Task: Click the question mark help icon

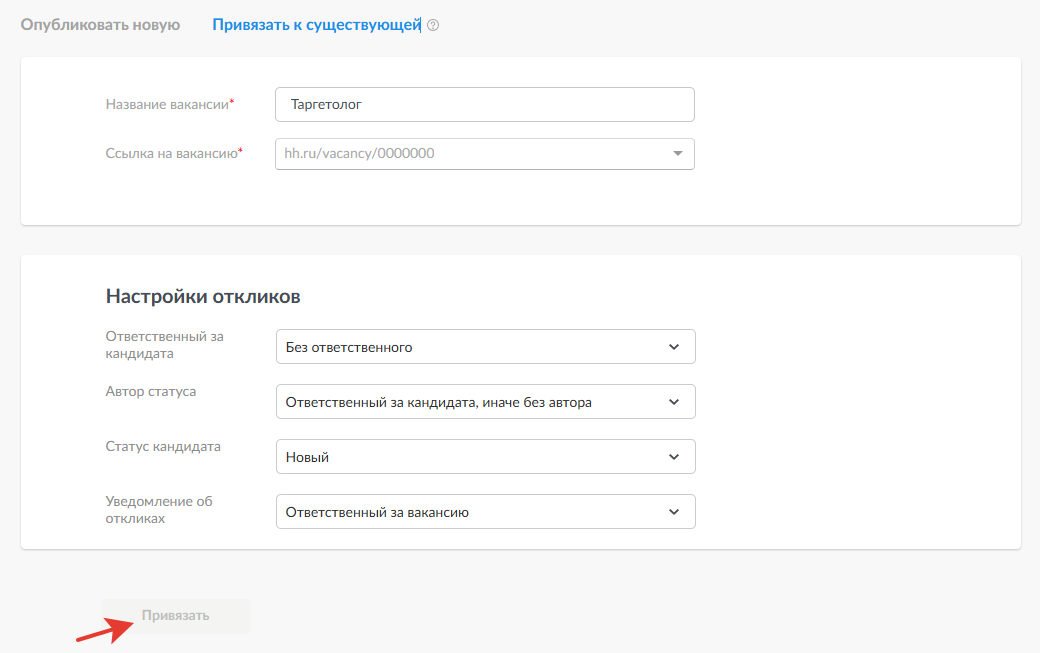Action: (x=433, y=26)
